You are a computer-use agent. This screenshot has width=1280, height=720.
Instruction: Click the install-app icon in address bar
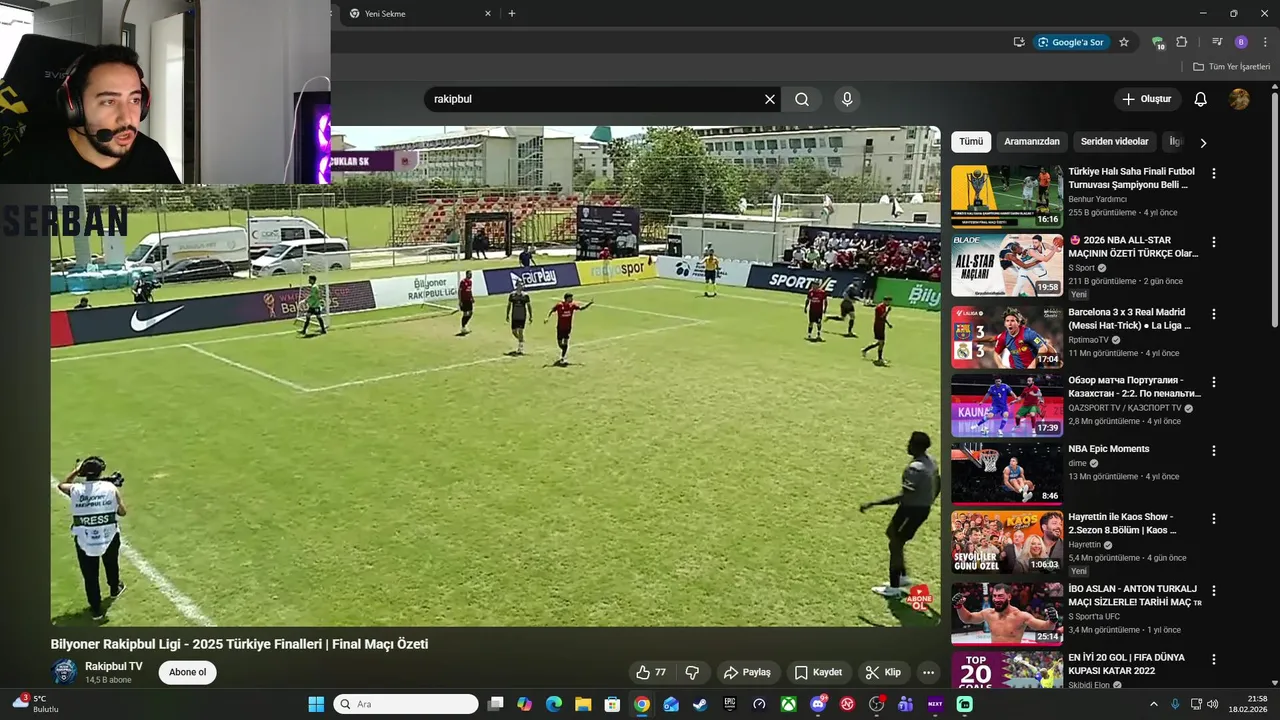(1019, 42)
